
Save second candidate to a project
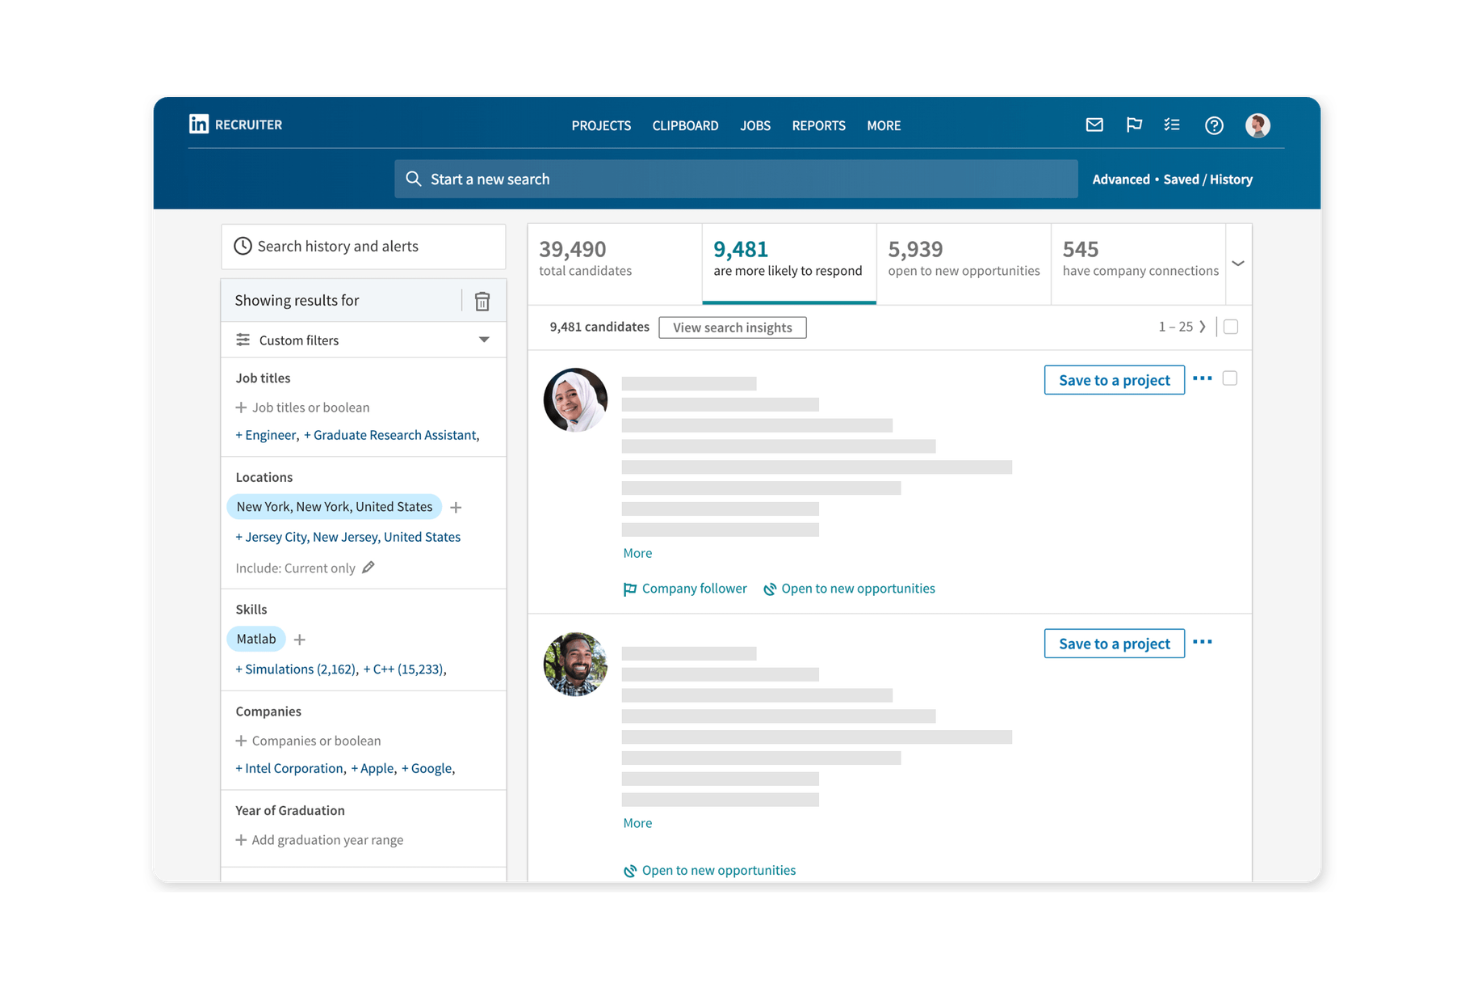tap(1114, 643)
